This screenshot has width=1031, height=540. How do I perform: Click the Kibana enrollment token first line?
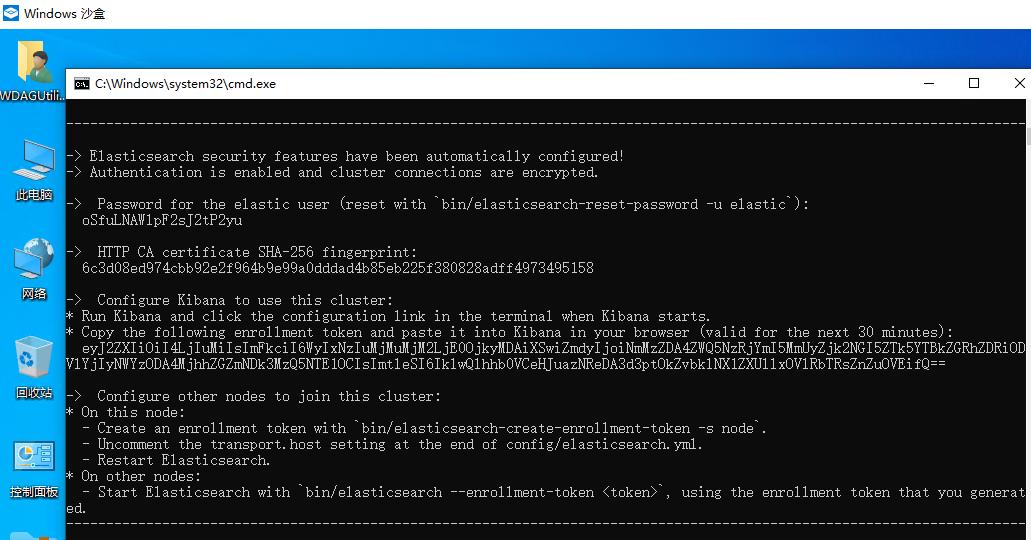tap(553, 348)
